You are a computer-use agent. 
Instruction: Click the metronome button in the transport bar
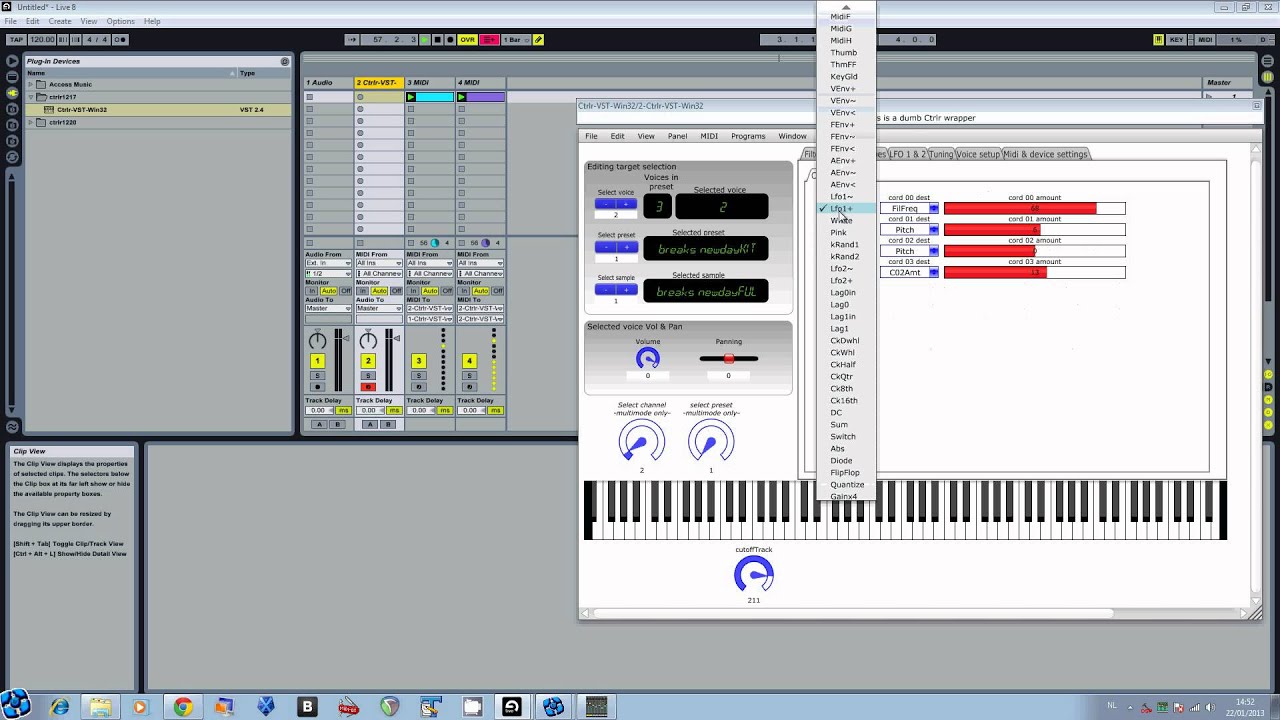point(119,40)
